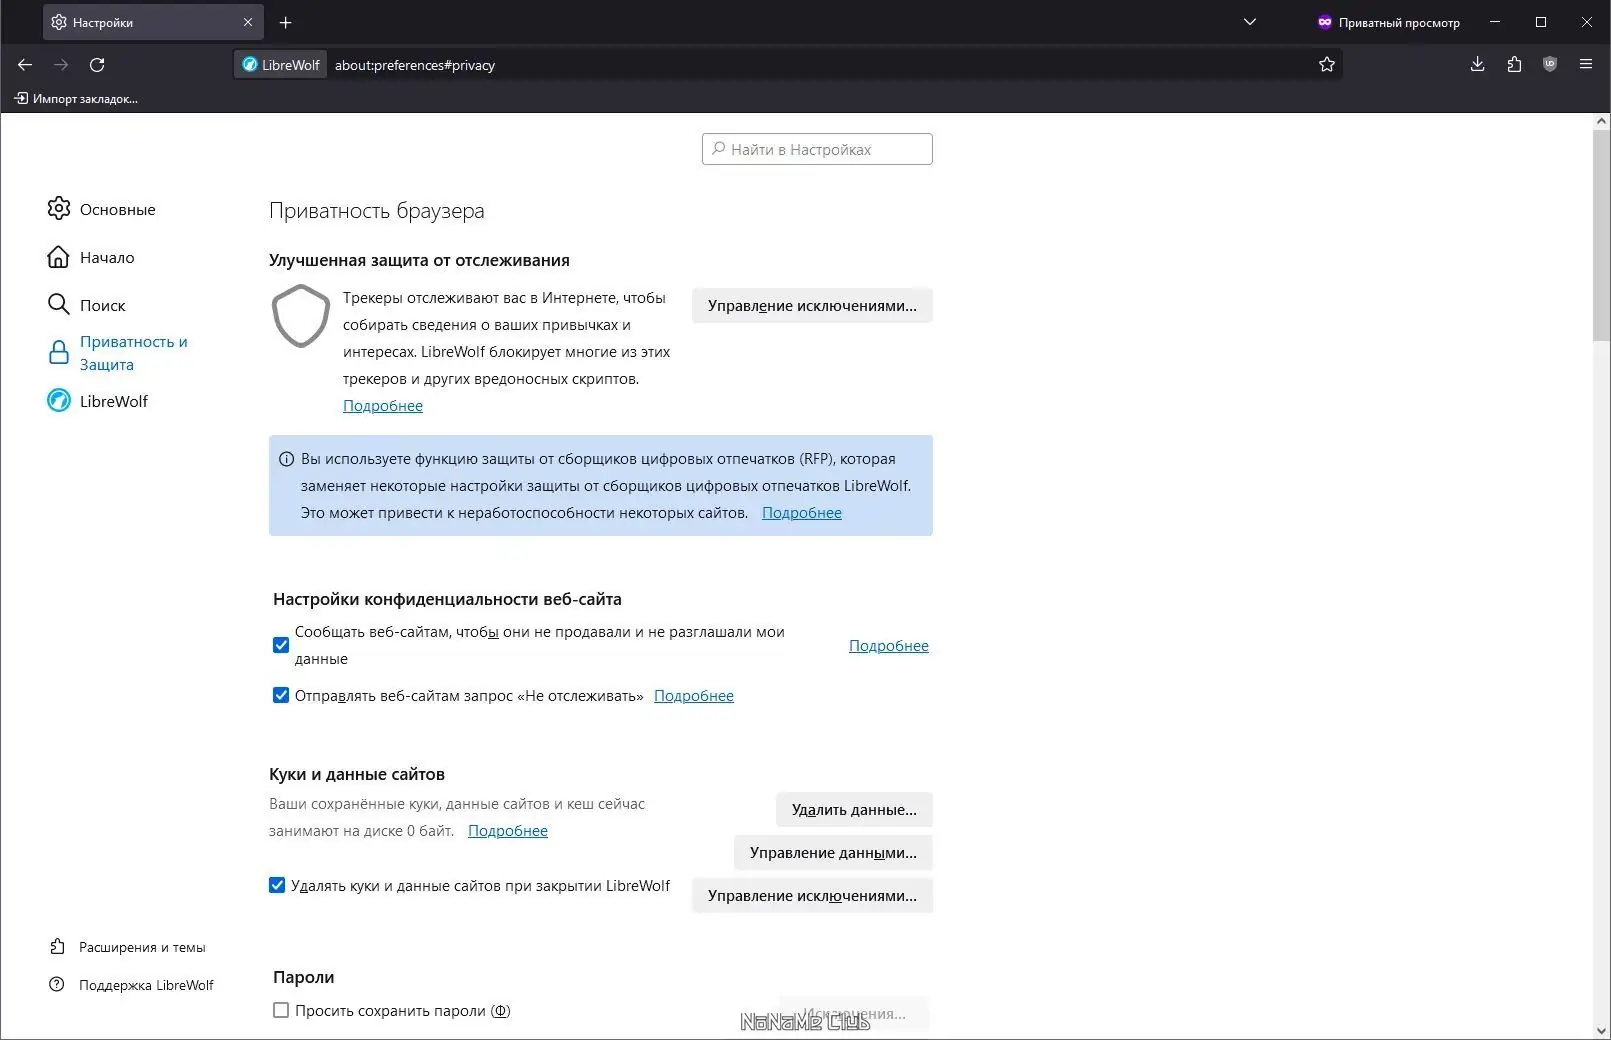Click Управление данными button
Viewport: 1611px width, 1040px height.
(833, 853)
